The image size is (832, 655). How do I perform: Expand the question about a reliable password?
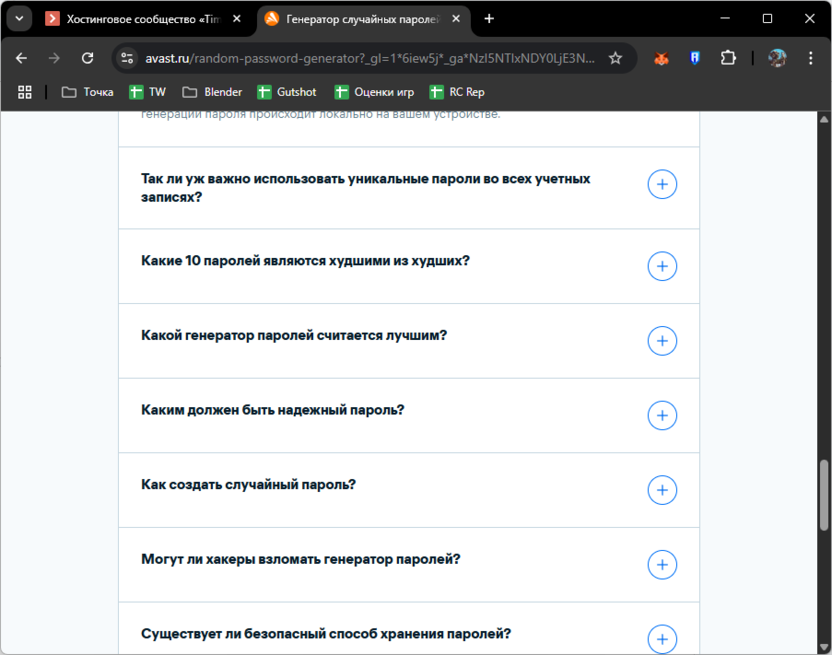[662, 415]
